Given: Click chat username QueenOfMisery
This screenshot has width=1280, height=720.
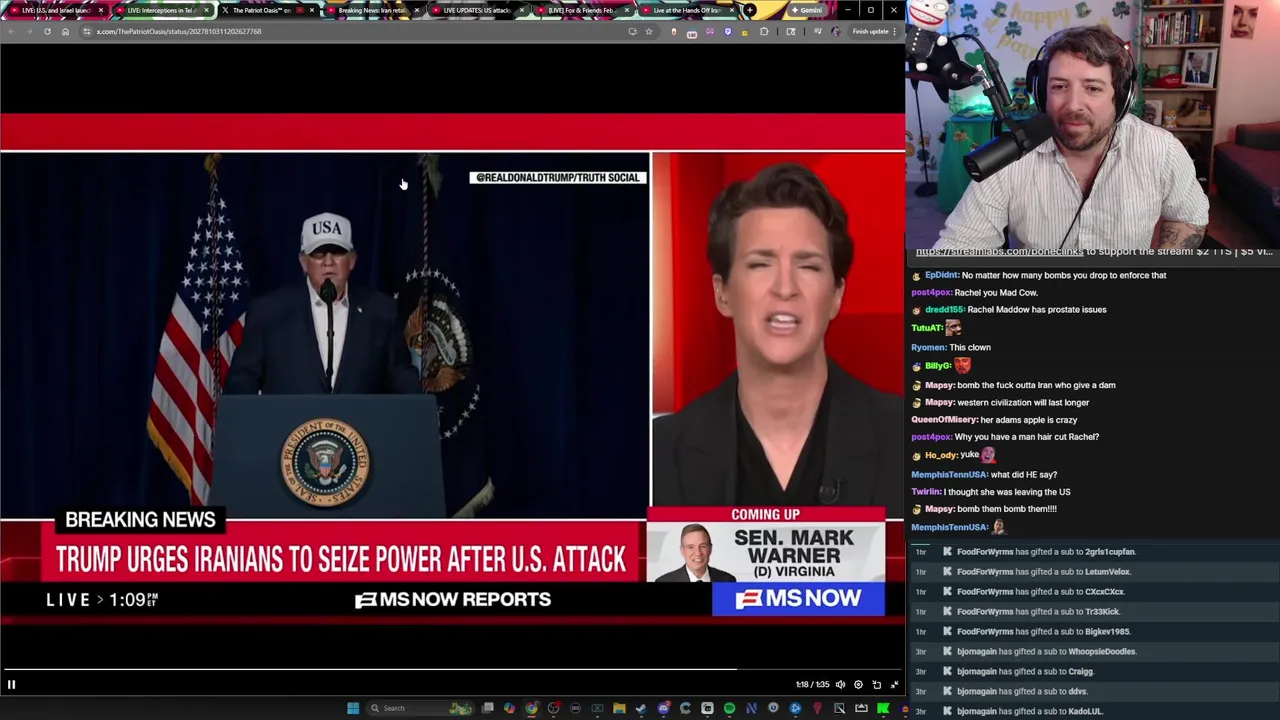Looking at the screenshot, I should pos(944,420).
